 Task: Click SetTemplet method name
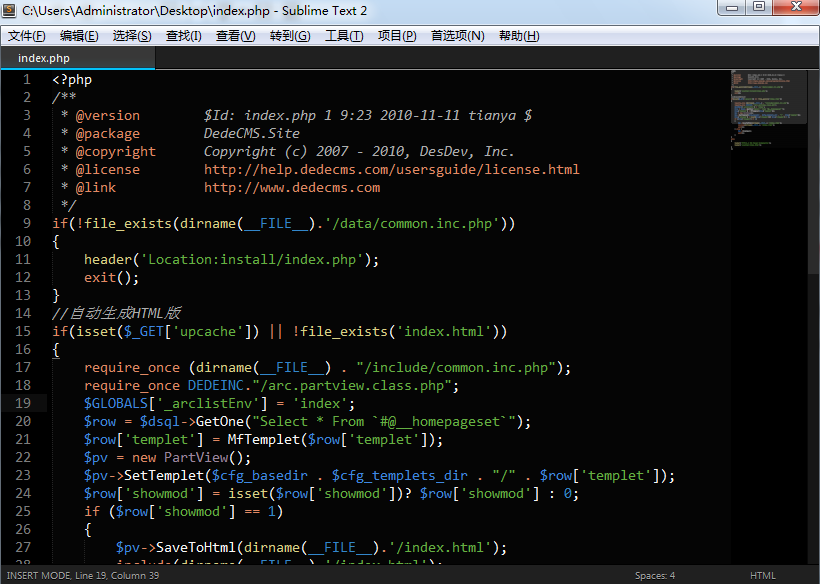[164, 476]
